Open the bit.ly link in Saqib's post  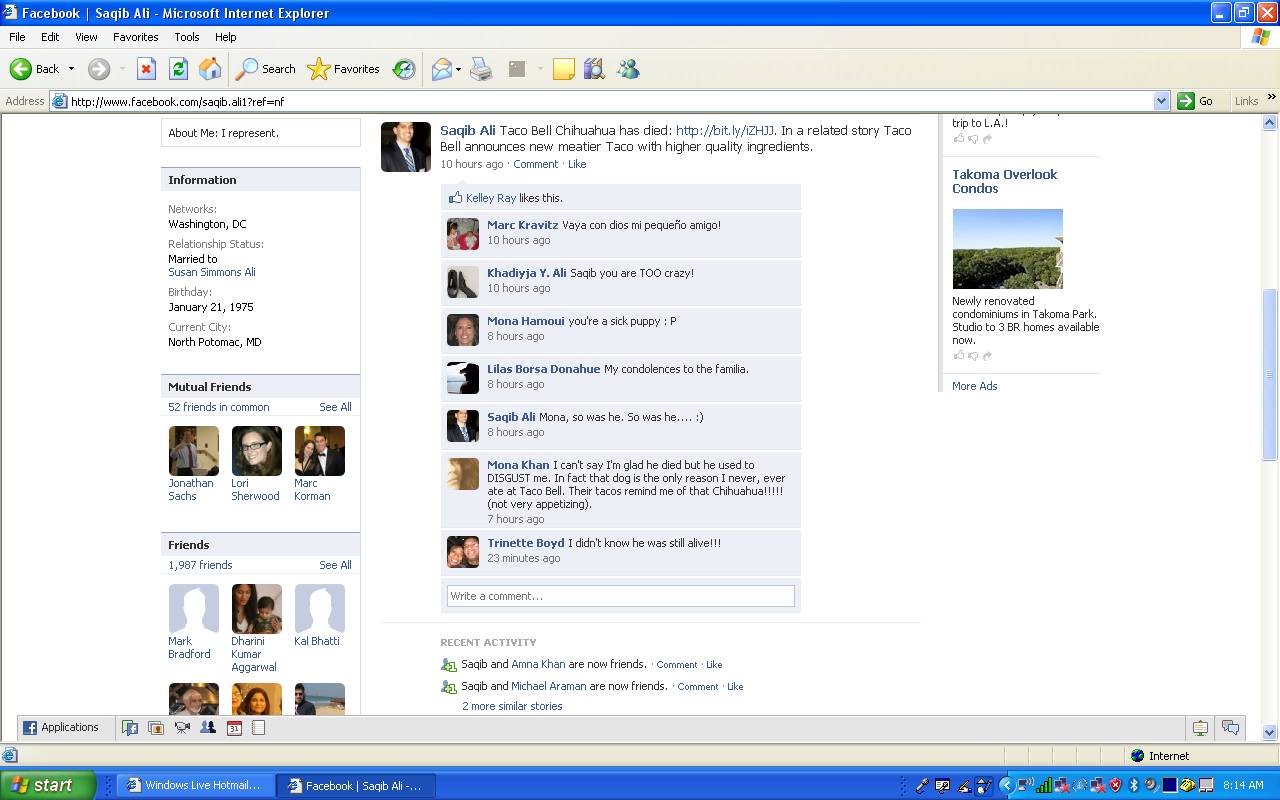pos(725,130)
